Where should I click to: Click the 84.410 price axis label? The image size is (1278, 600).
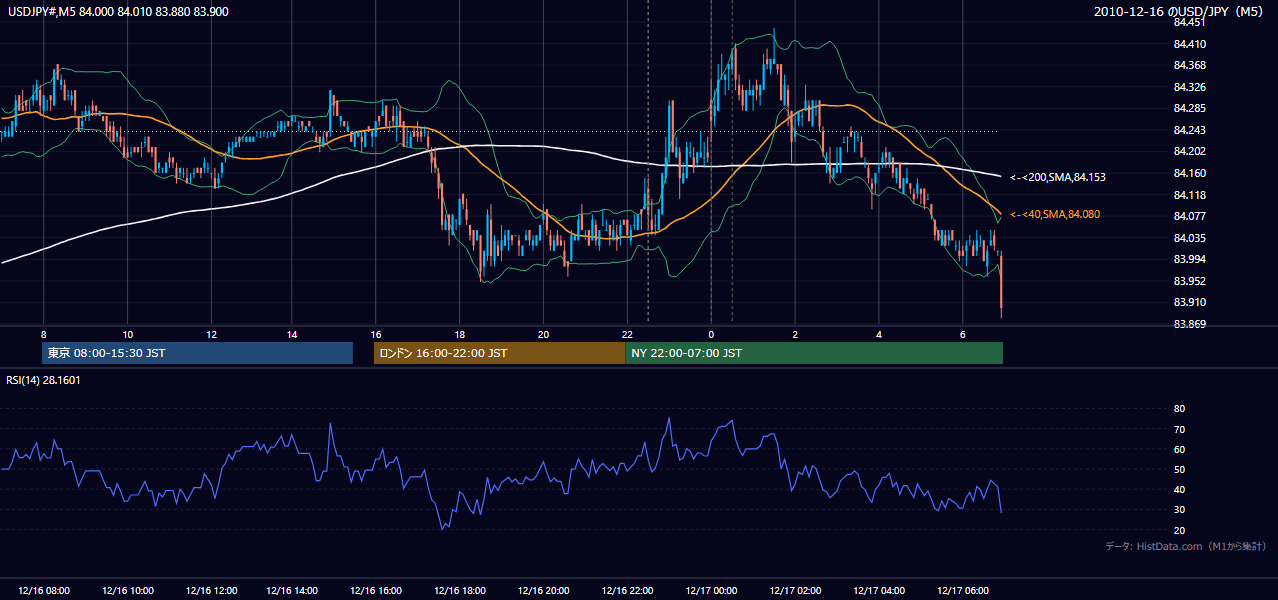point(1188,44)
